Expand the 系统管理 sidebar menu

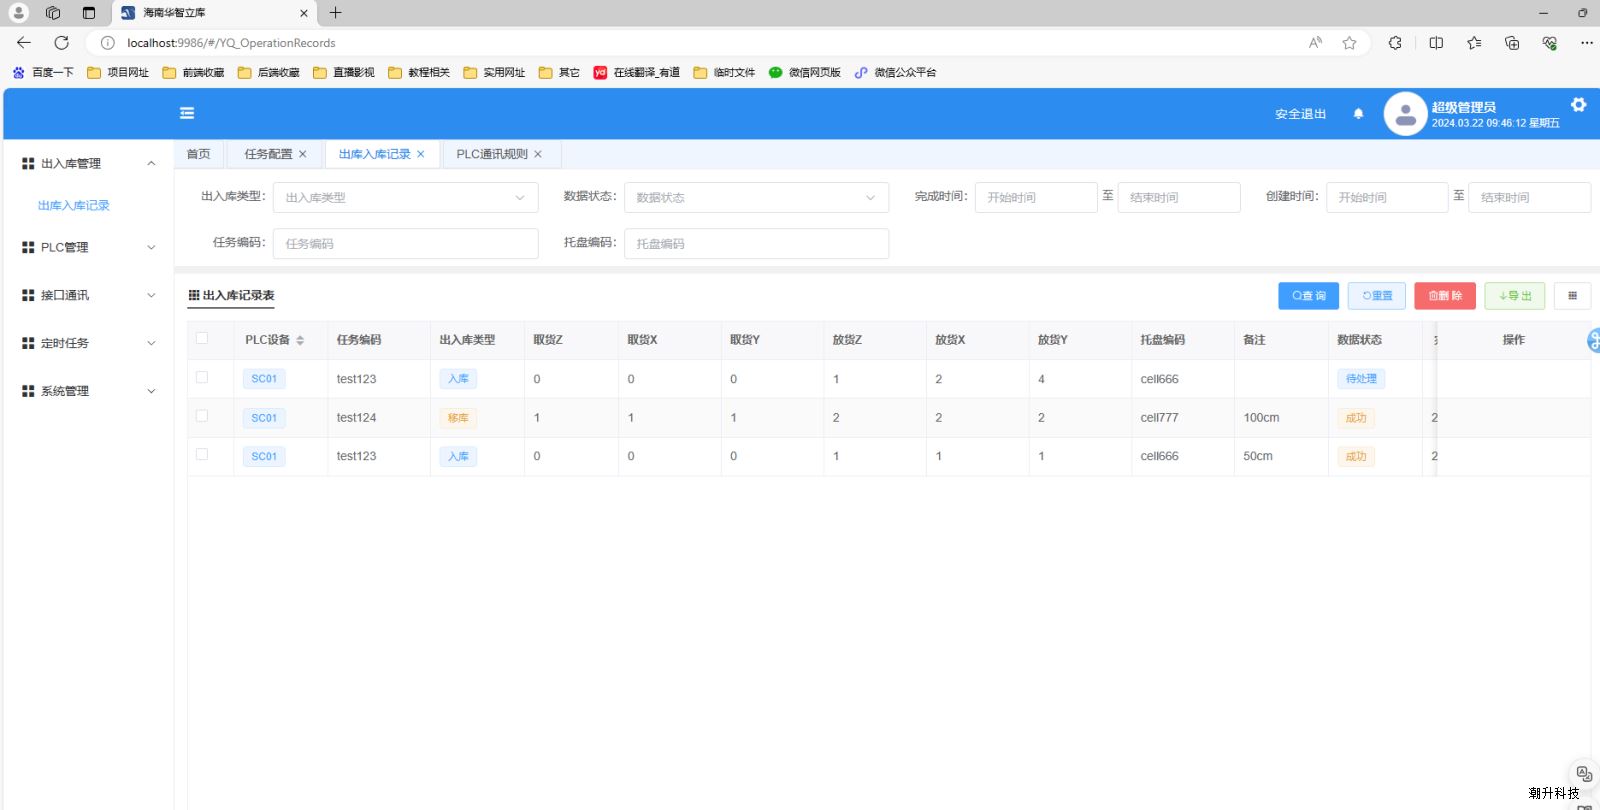click(x=88, y=391)
